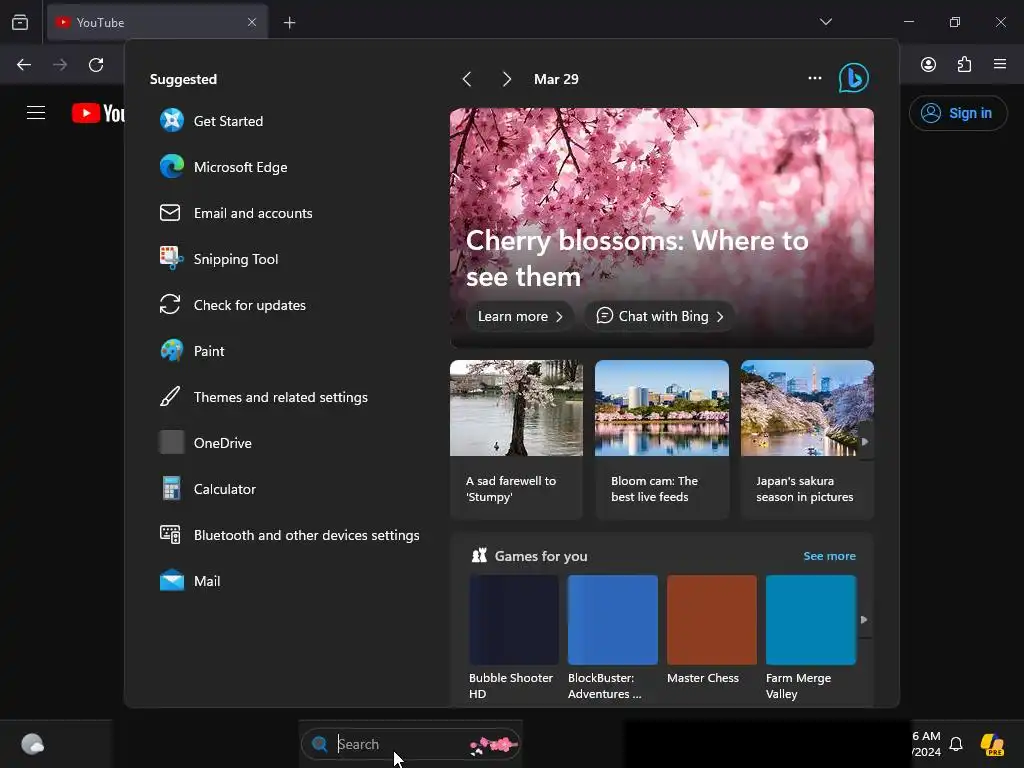1024x768 pixels.
Task: Open the Cherry blossoms headline article
Action: 637,259
